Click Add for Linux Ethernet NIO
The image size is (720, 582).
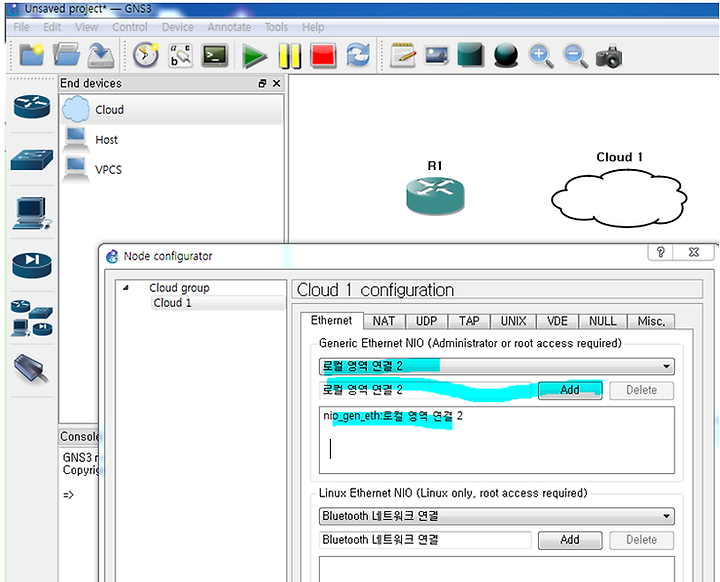tap(570, 540)
